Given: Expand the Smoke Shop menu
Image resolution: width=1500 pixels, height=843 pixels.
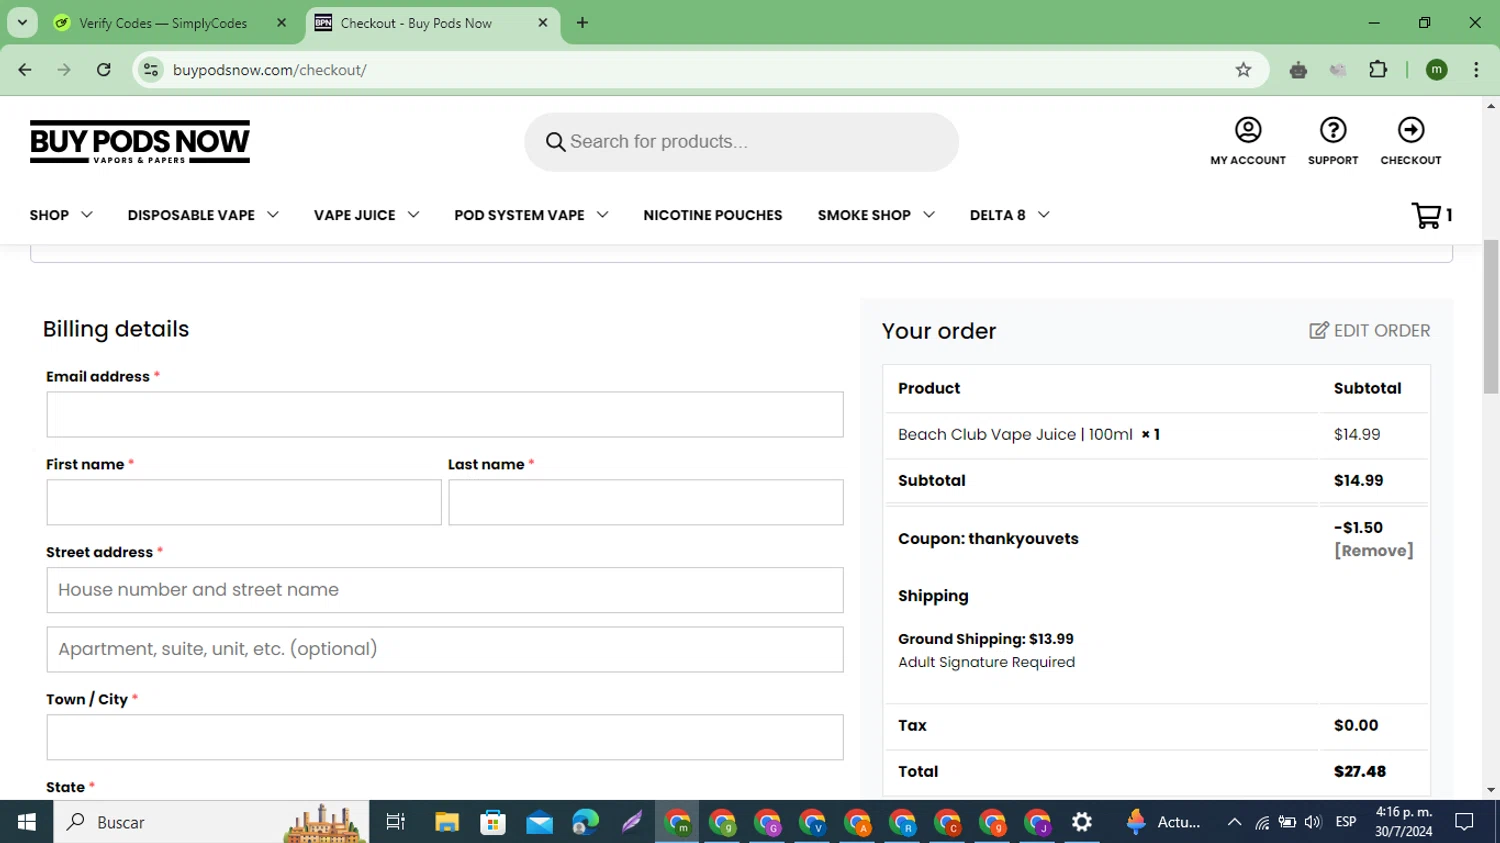Looking at the screenshot, I should coord(876,215).
